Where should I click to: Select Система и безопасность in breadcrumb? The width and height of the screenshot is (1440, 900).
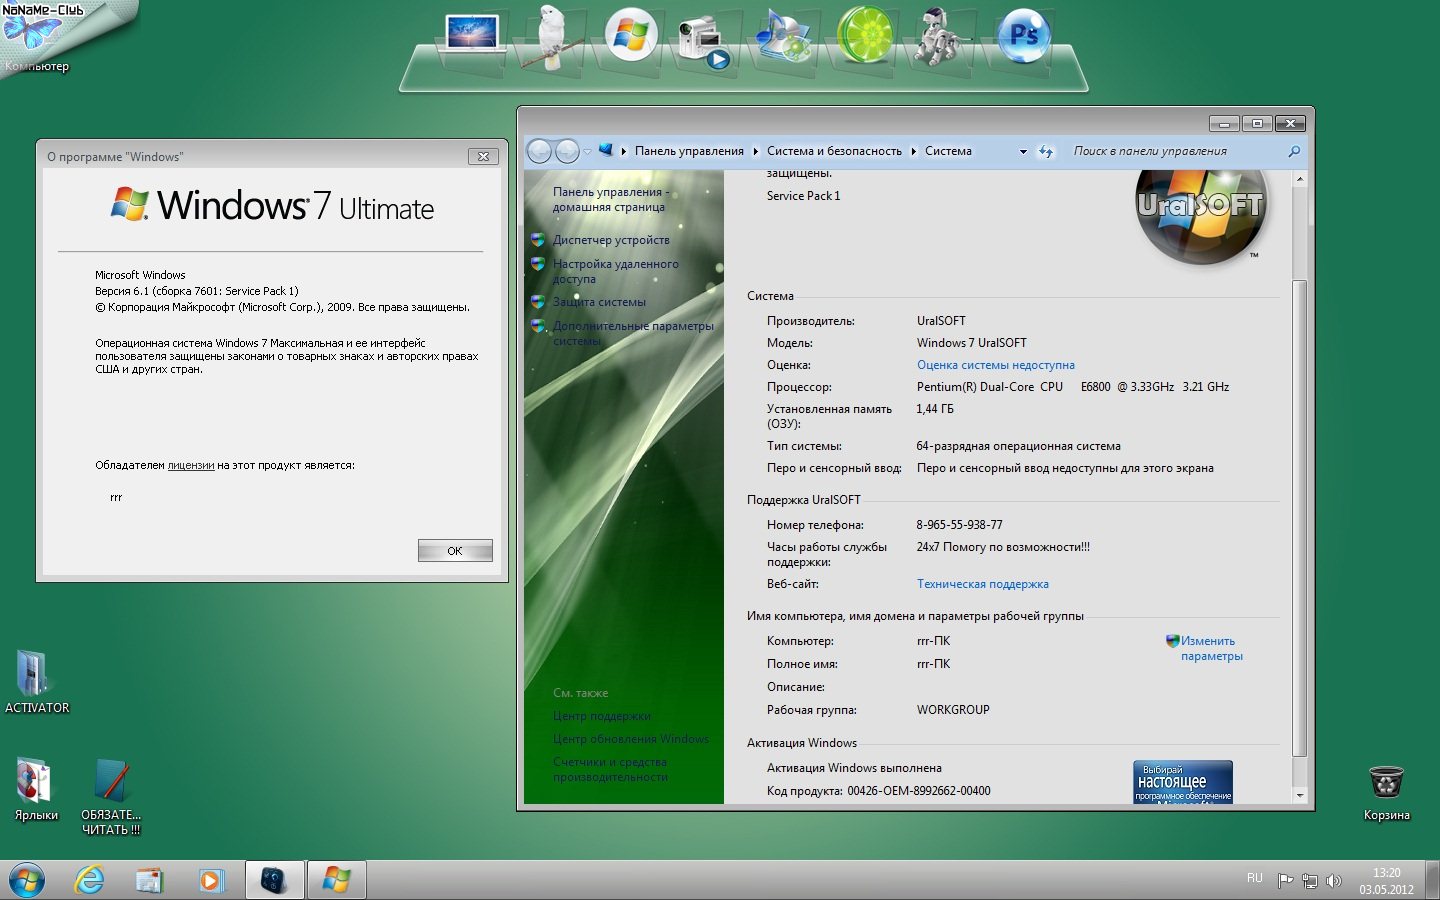834,151
